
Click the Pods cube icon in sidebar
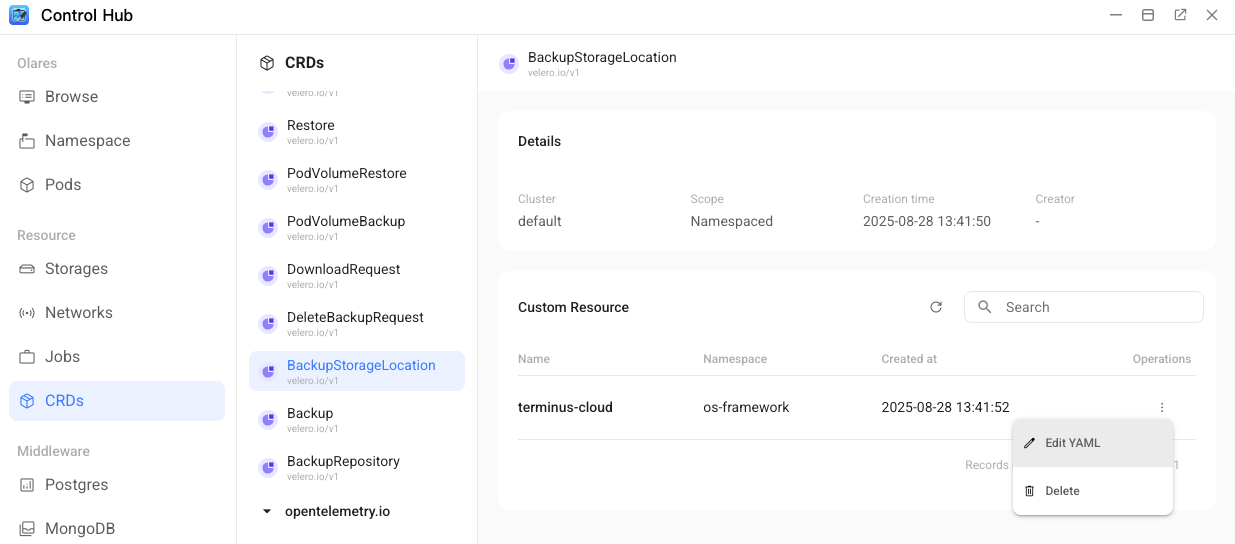pyautogui.click(x=27, y=185)
